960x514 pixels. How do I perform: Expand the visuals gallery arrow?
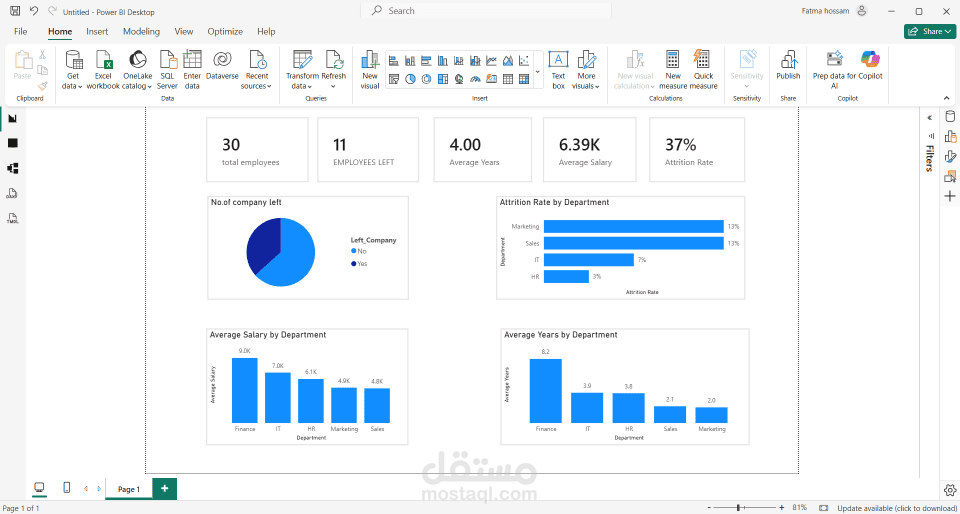(x=538, y=71)
